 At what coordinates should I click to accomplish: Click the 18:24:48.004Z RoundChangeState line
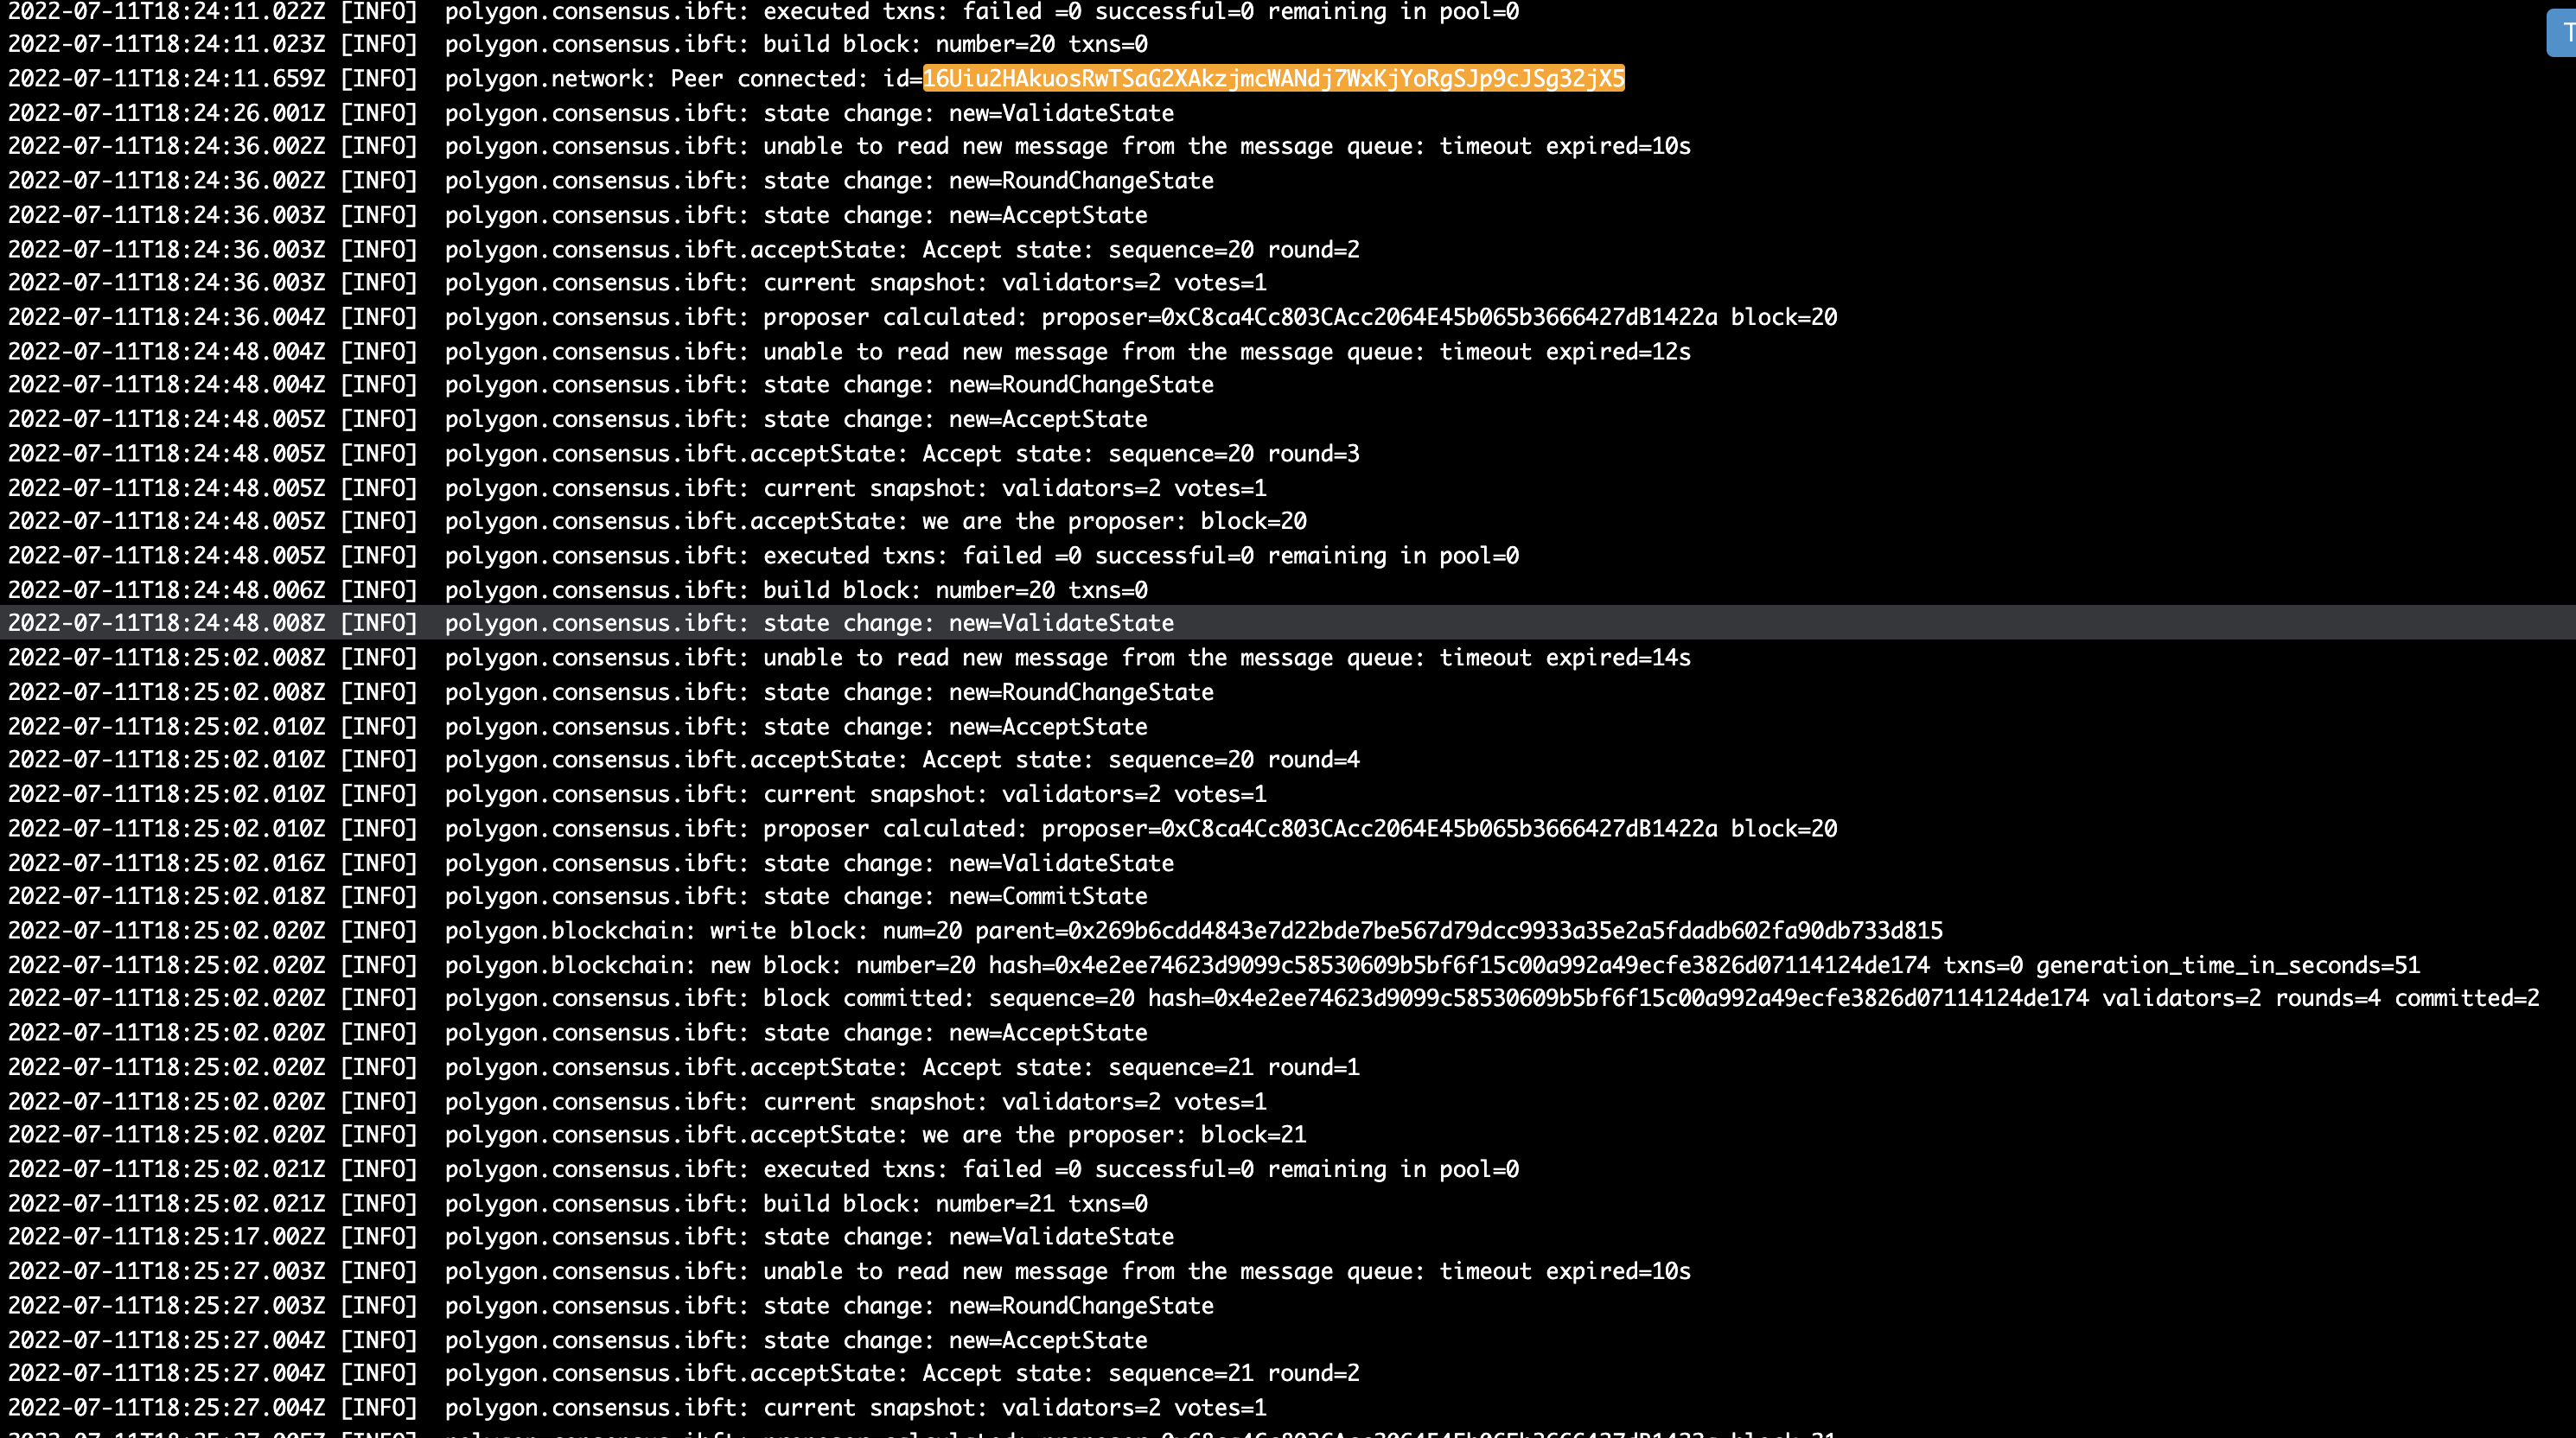(611, 384)
